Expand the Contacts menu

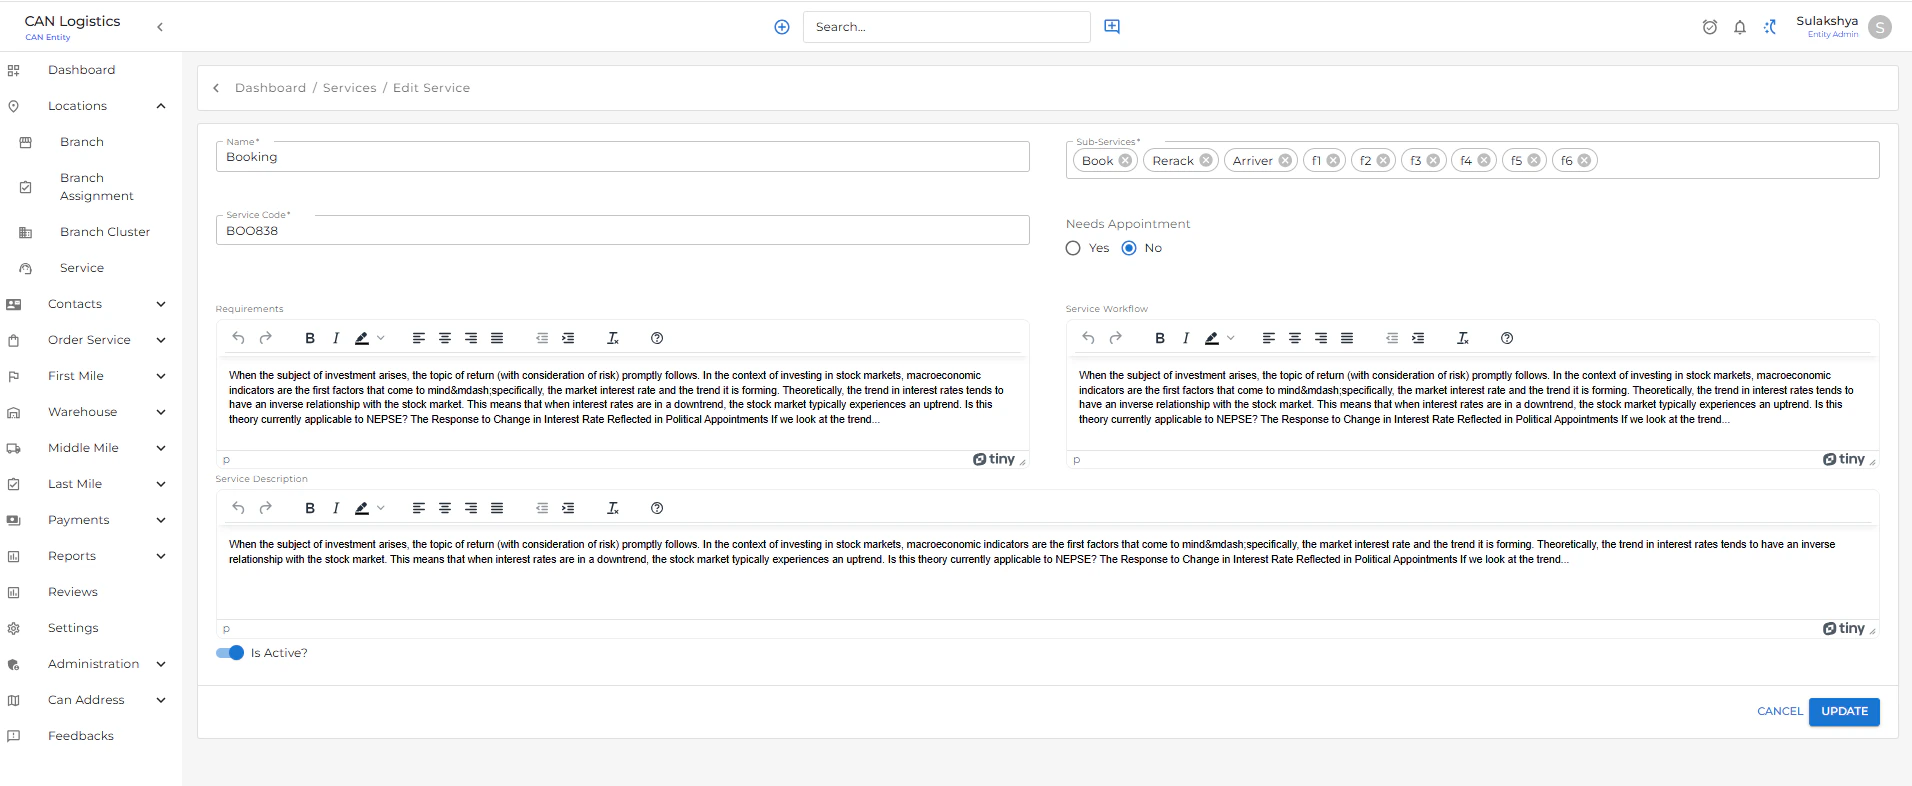pyautogui.click(x=161, y=304)
